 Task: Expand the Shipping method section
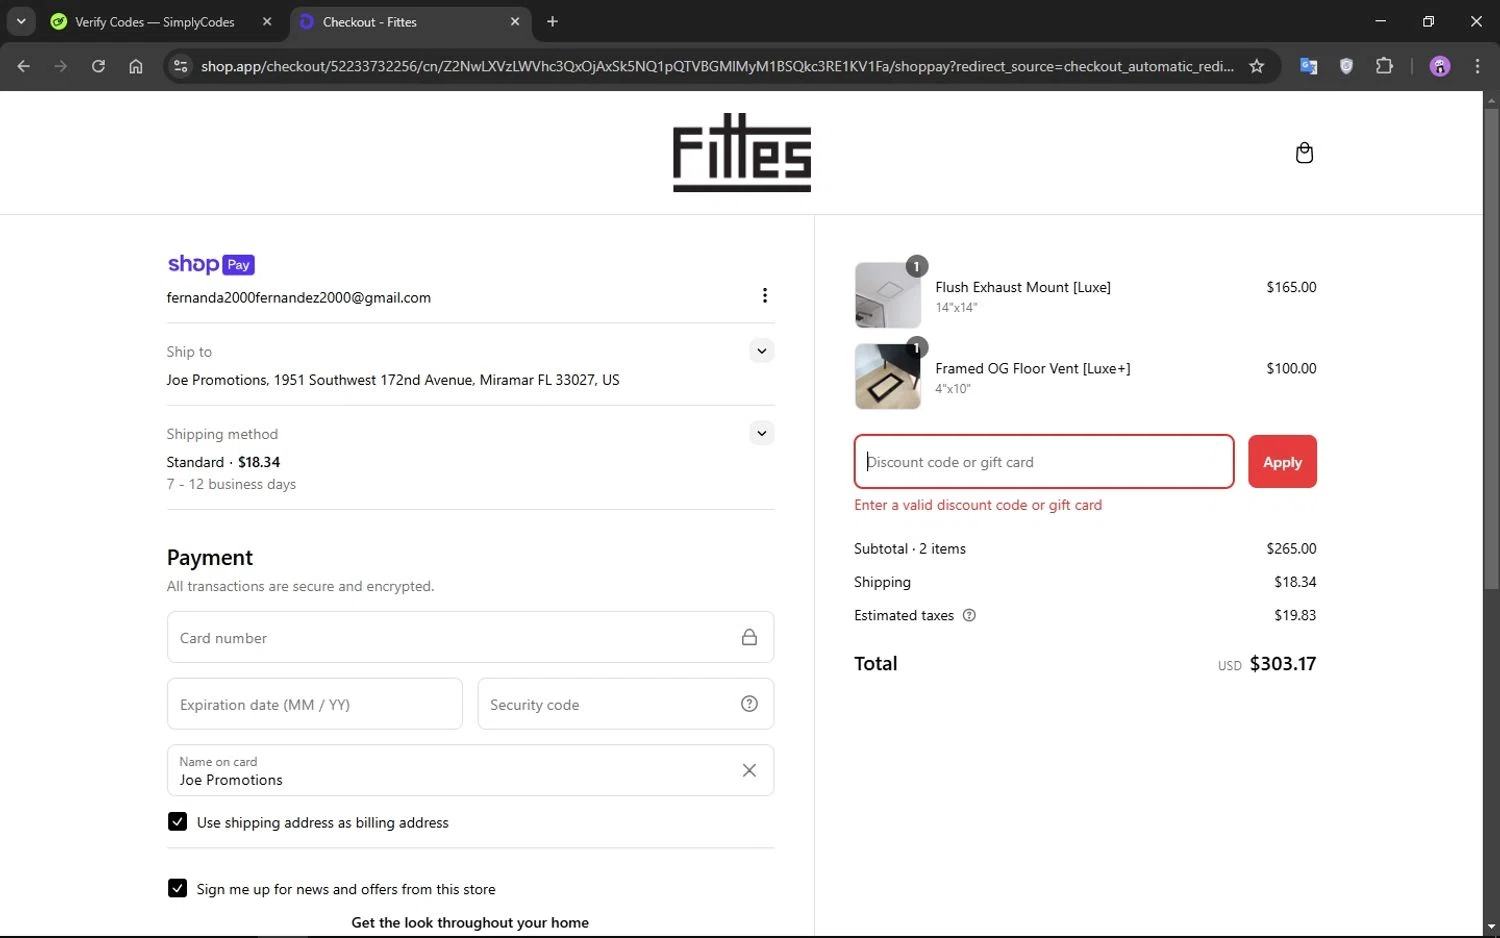[x=762, y=433]
